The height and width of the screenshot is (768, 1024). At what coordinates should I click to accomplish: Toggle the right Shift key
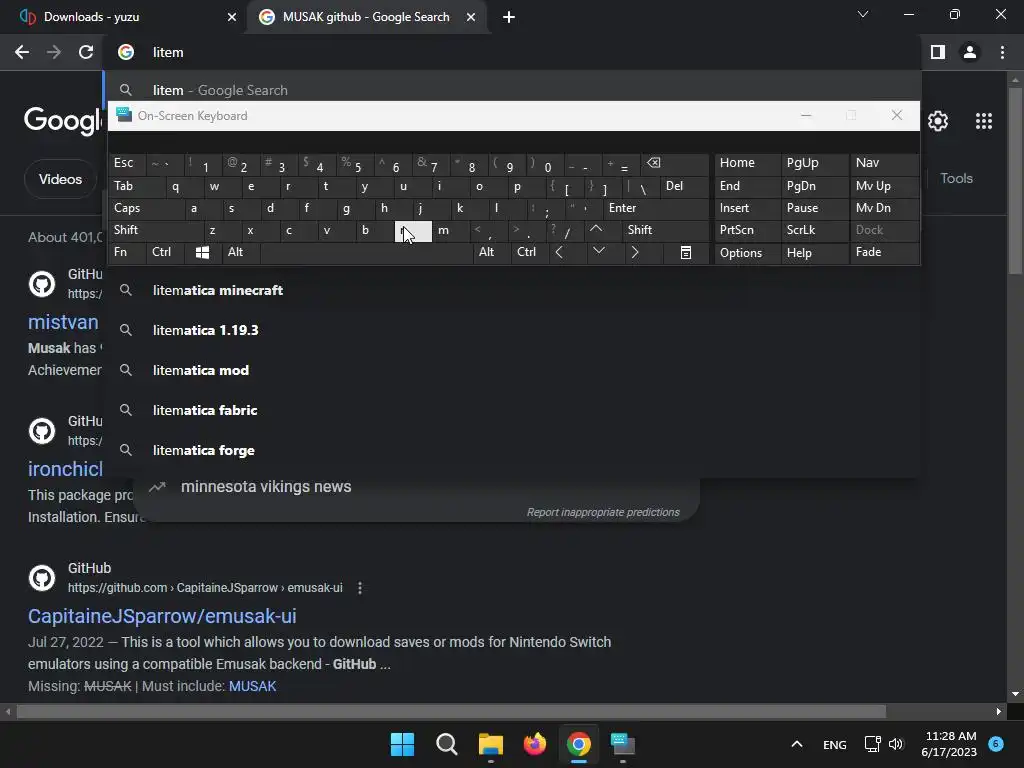(665, 230)
